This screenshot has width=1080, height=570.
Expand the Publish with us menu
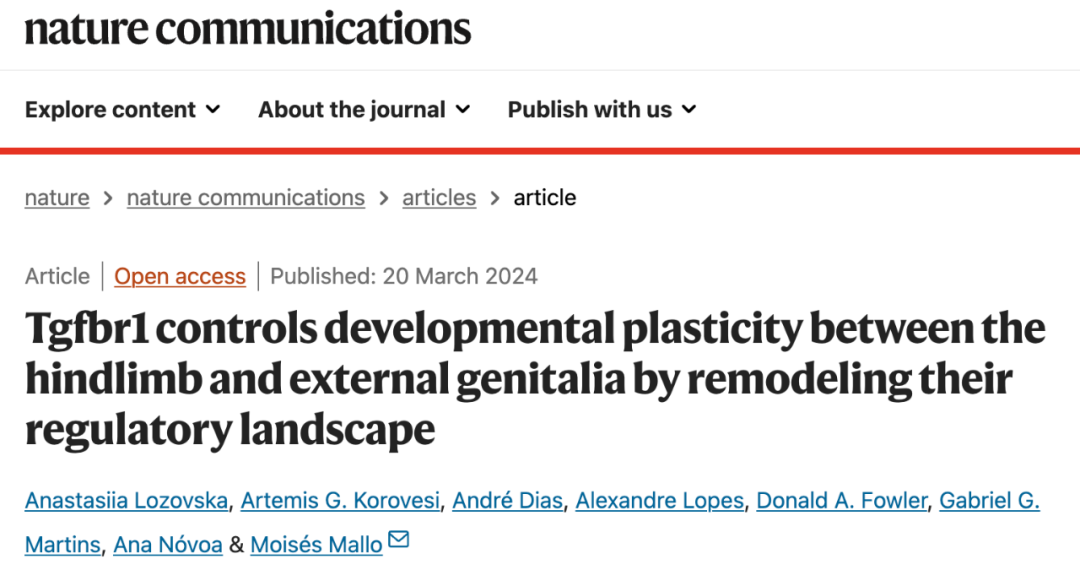(x=601, y=110)
